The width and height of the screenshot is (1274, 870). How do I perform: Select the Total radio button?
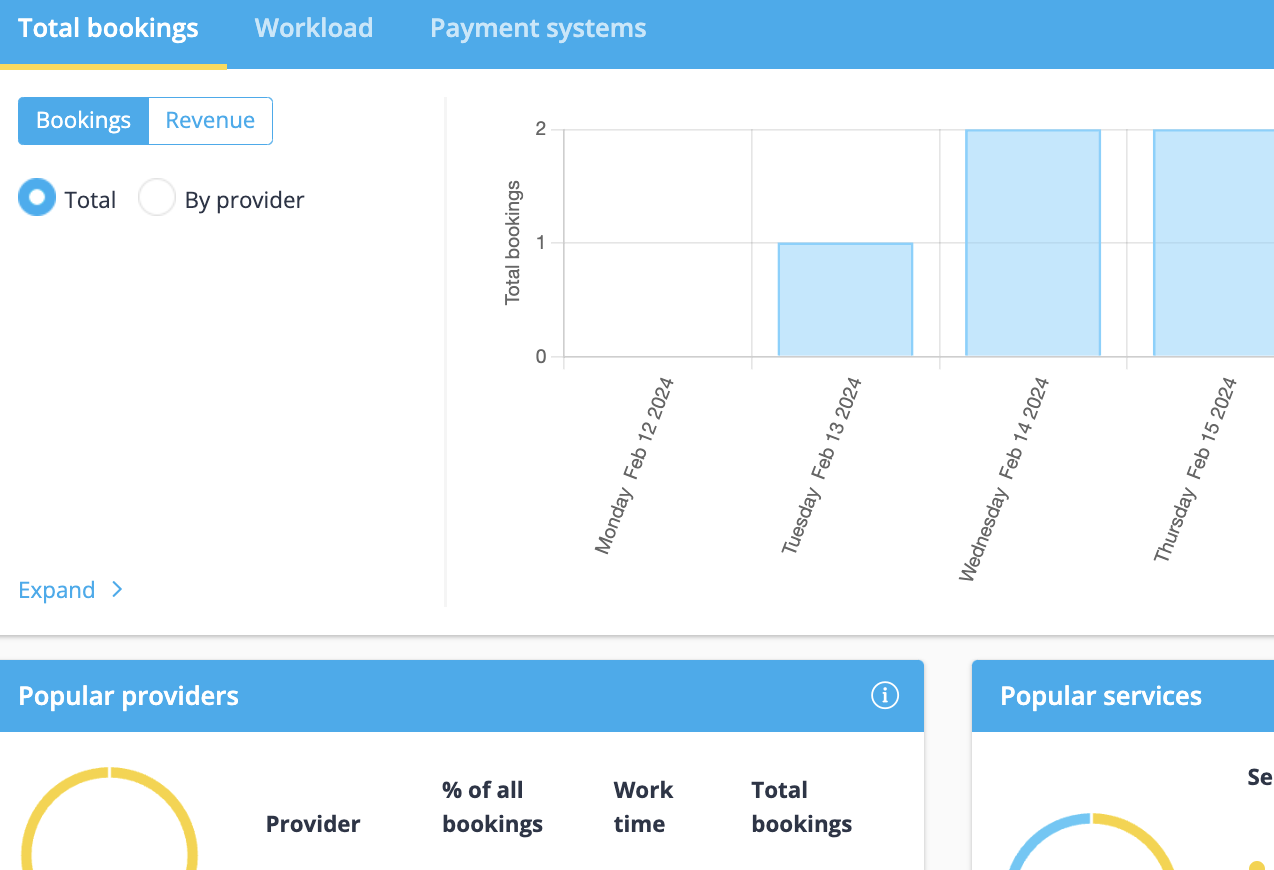[37, 199]
